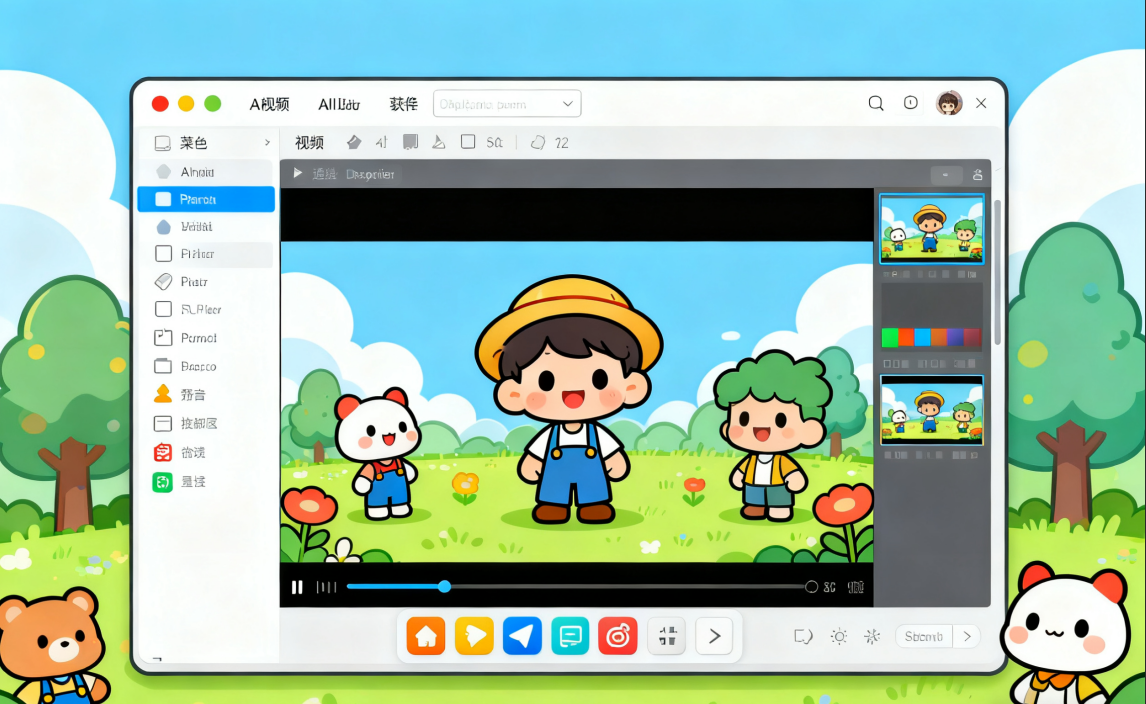Click the pill-shaped text button at bottom right
This screenshot has width=1146, height=704.
[923, 636]
